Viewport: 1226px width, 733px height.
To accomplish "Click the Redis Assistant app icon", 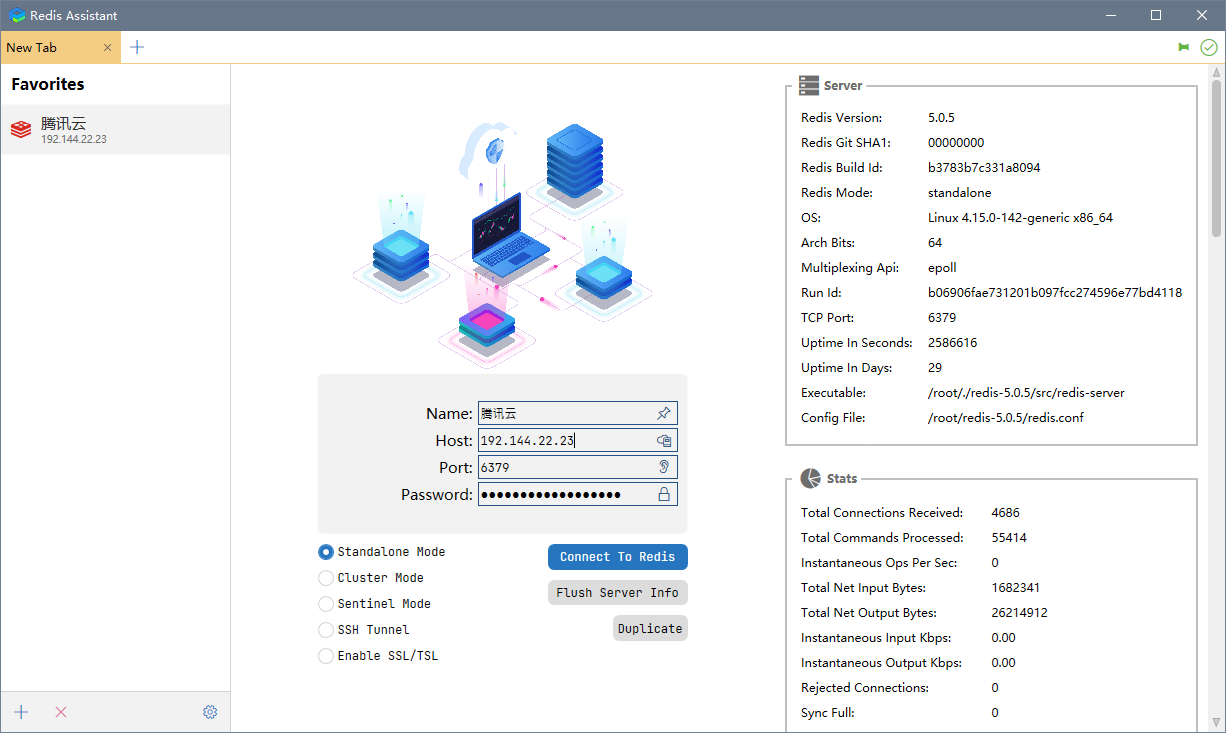I will [17, 15].
